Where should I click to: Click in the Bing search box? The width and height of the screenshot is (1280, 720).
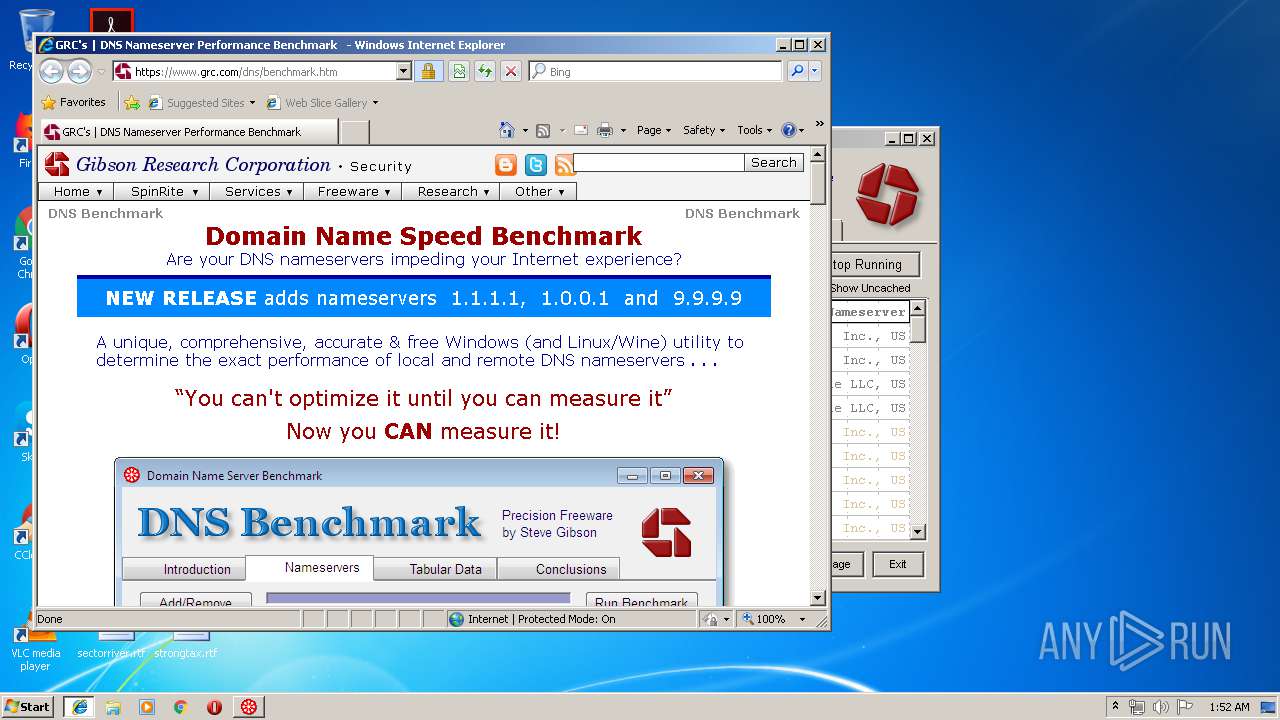click(663, 71)
